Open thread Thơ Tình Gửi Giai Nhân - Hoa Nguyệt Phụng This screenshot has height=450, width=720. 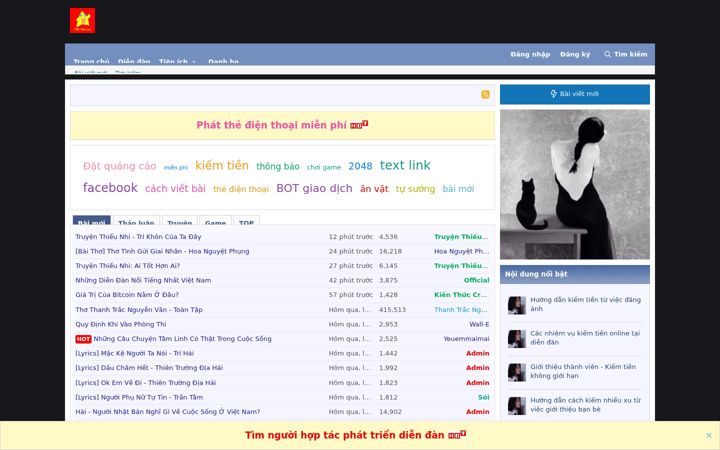[162, 252]
